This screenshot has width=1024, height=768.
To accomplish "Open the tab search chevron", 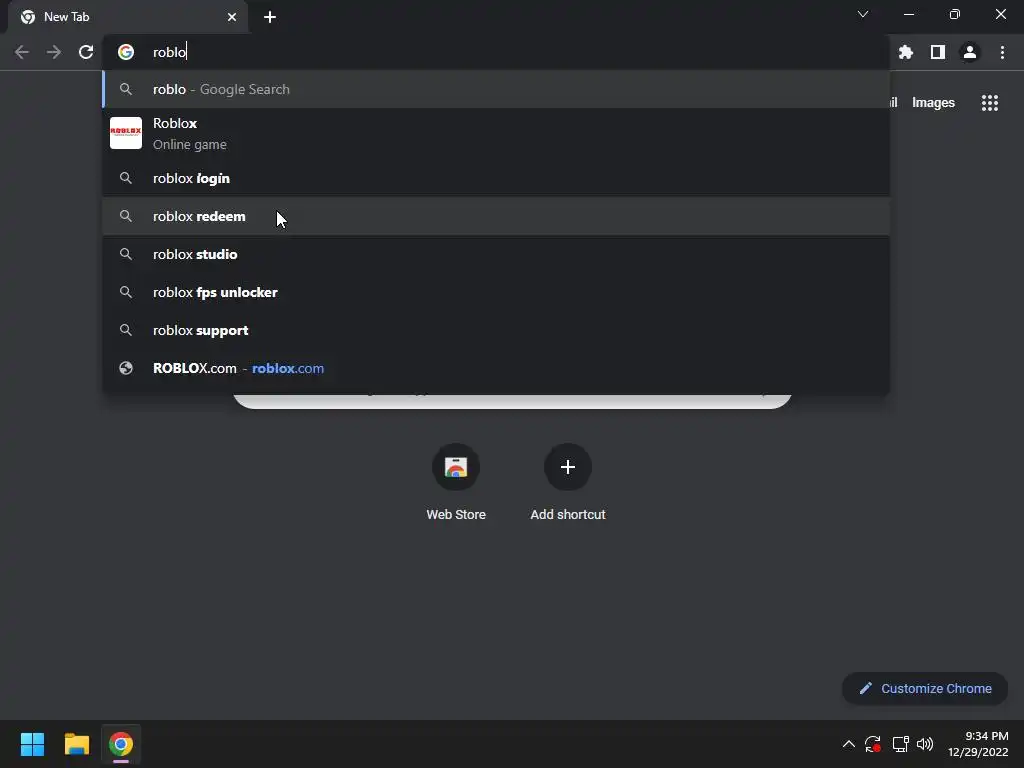I will click(863, 14).
